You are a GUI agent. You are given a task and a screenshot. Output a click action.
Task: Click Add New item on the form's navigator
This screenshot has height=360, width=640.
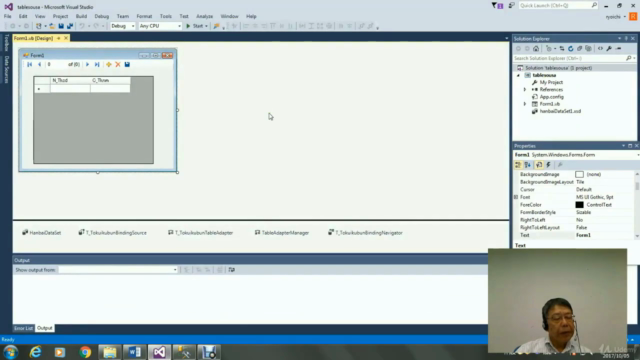click(109, 64)
